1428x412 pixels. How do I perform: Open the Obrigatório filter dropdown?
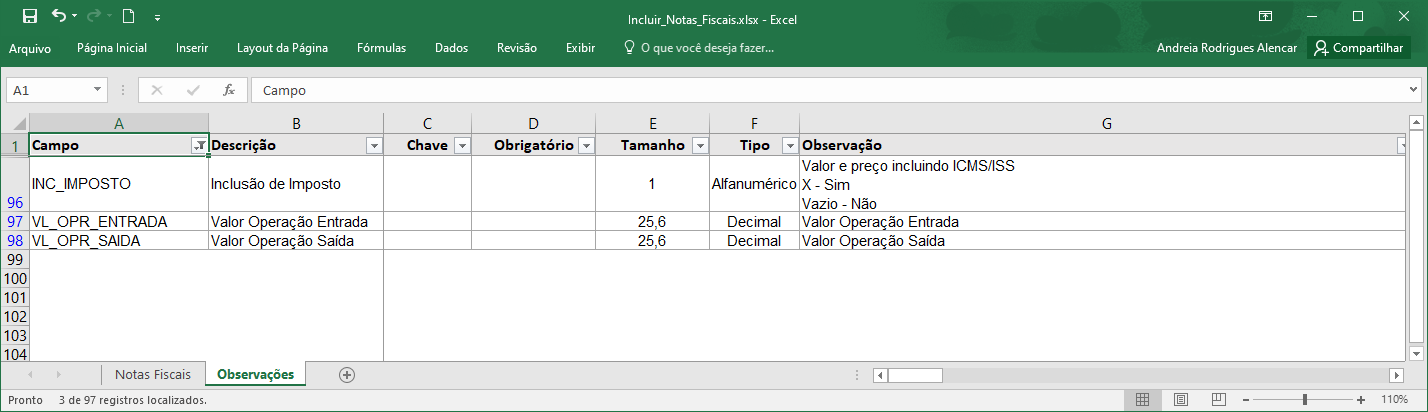(585, 146)
